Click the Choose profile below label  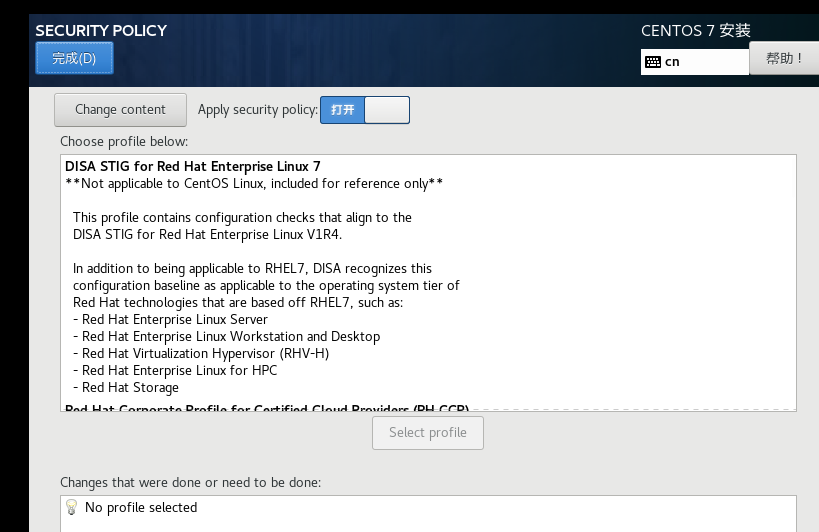click(x=124, y=141)
